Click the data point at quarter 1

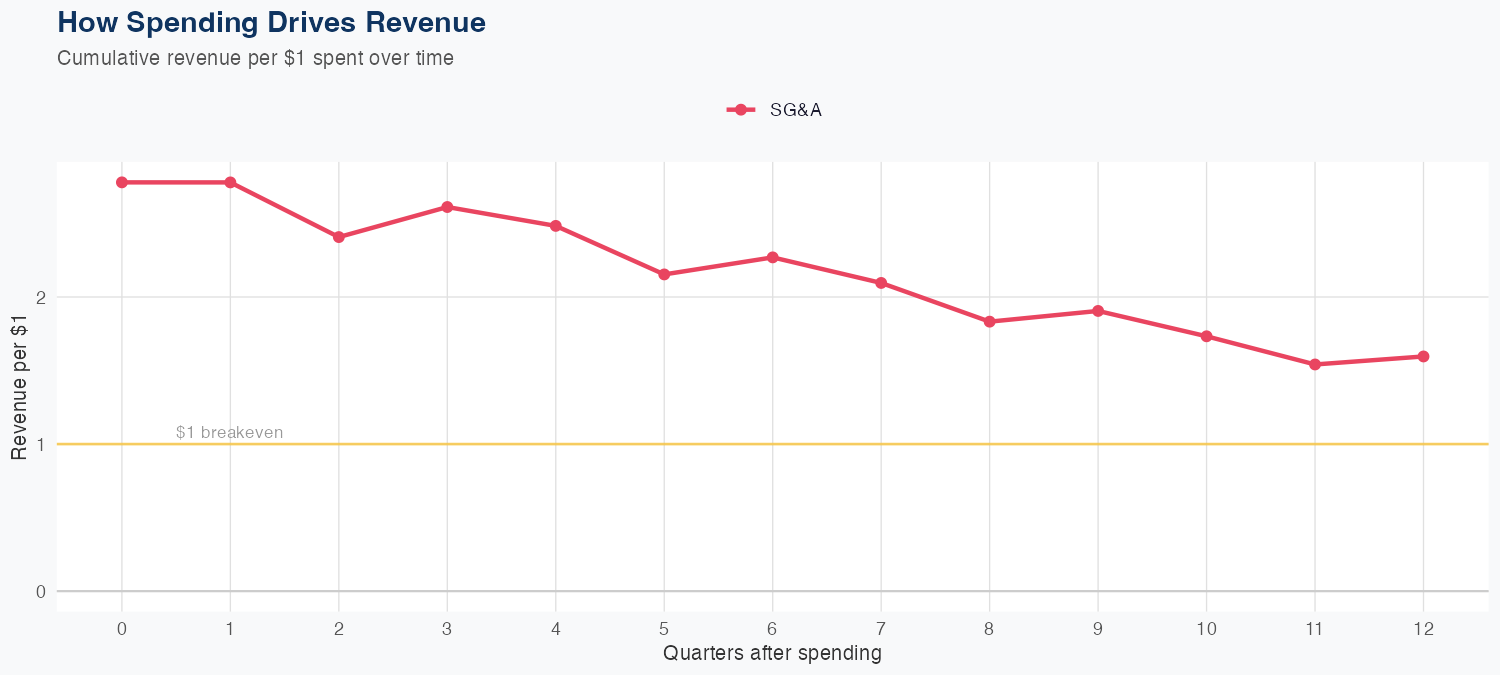click(x=230, y=182)
